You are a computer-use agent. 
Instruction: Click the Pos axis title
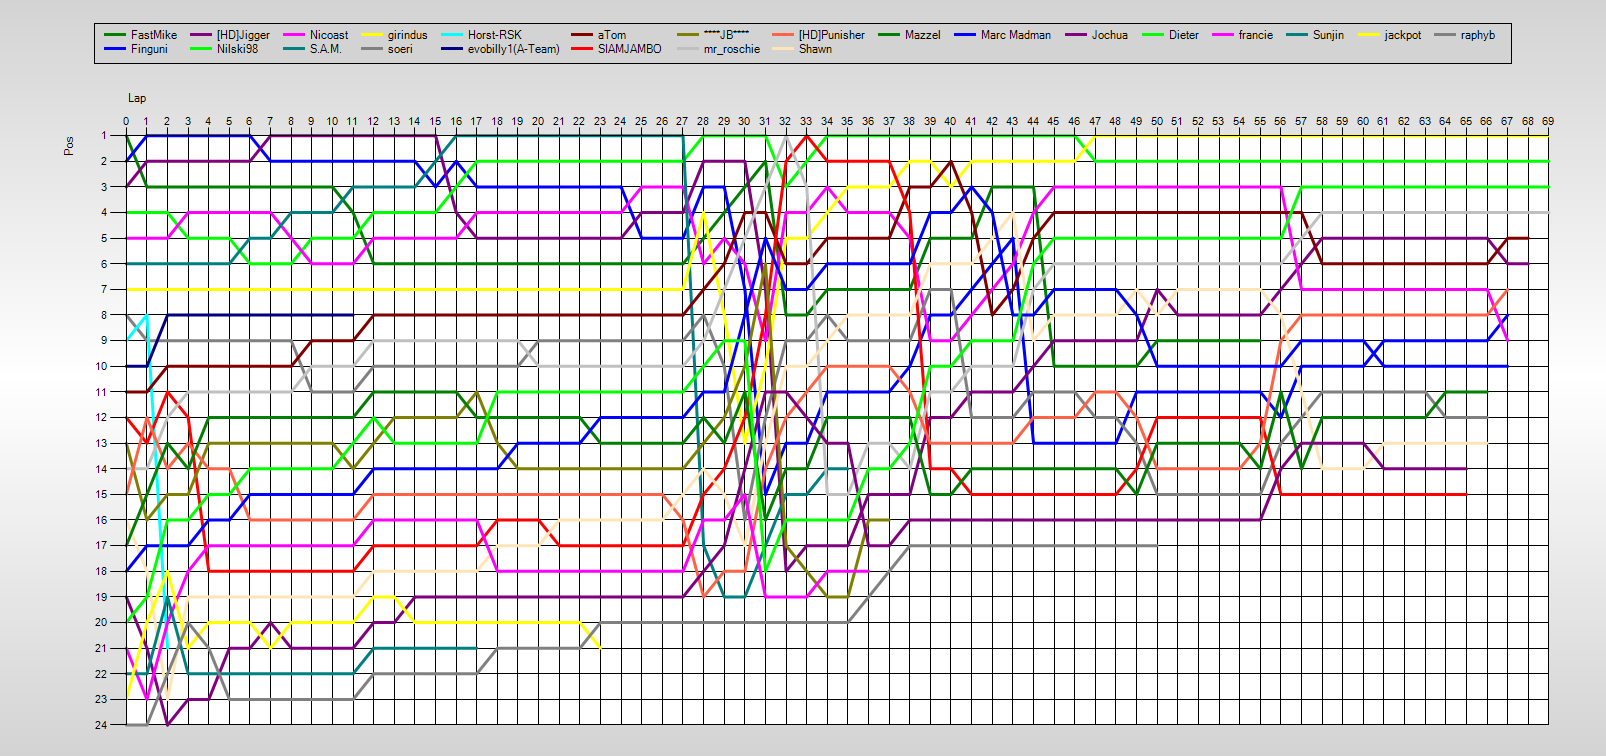(69, 146)
